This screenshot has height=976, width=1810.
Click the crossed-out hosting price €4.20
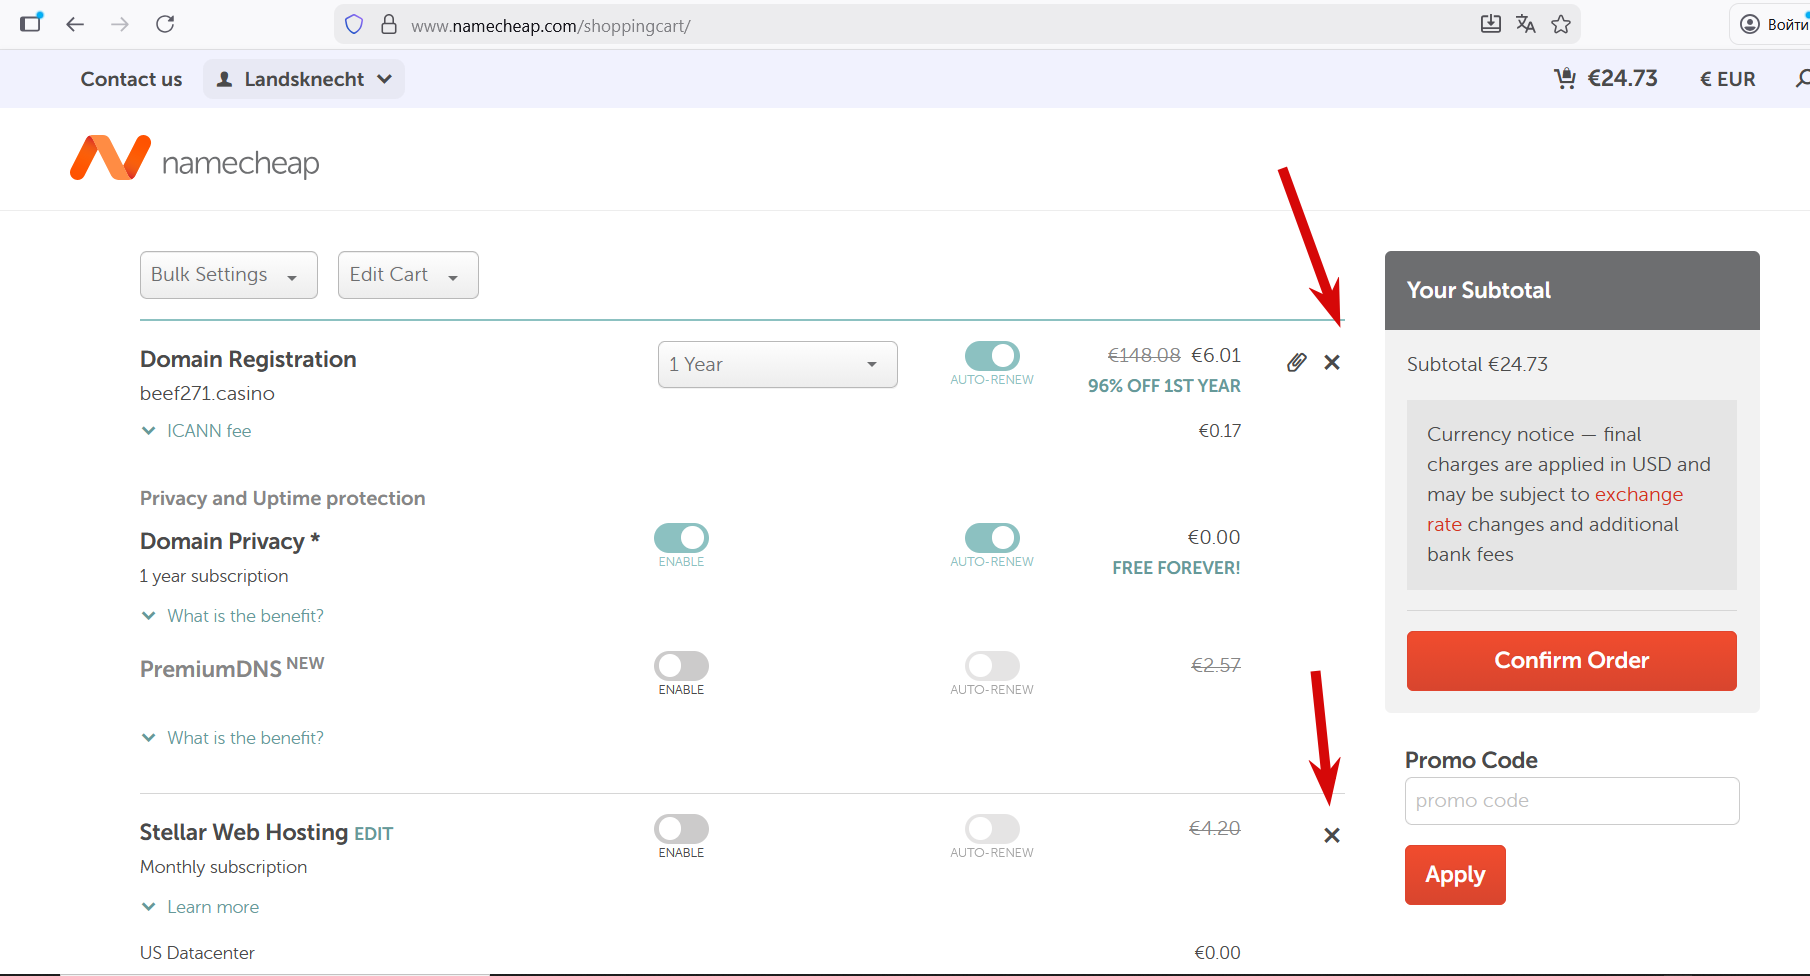click(x=1214, y=828)
